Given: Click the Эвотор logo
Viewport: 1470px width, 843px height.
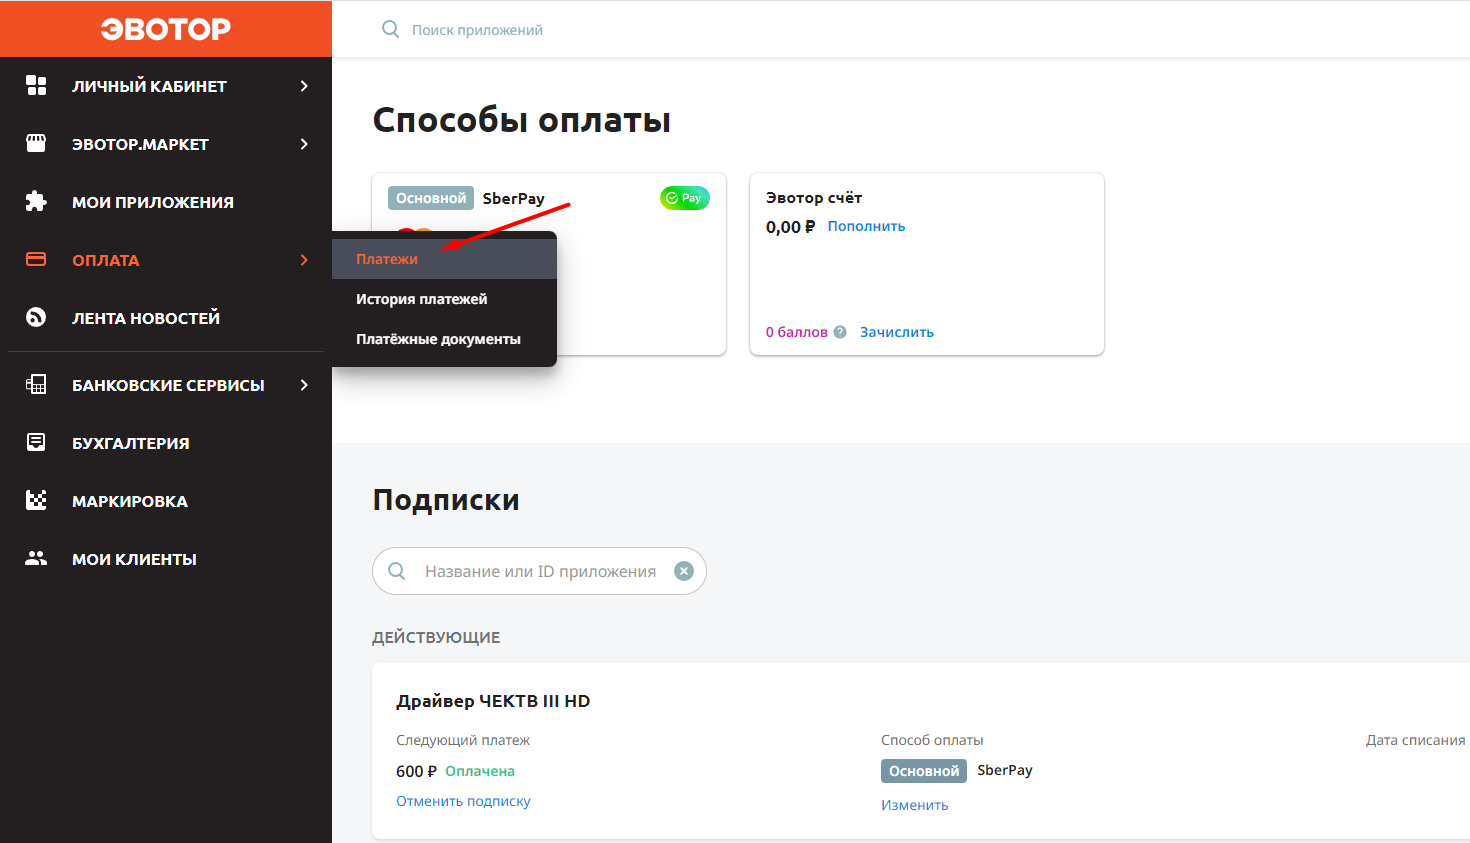Looking at the screenshot, I should [x=165, y=29].
